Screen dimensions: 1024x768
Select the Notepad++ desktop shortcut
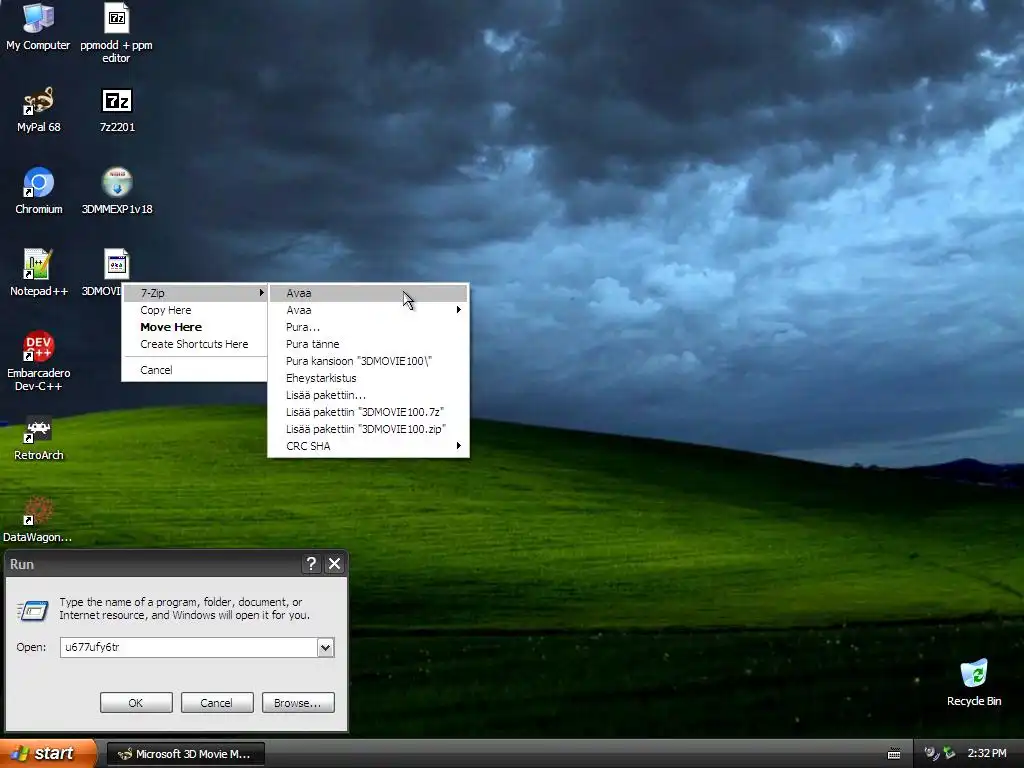(39, 273)
